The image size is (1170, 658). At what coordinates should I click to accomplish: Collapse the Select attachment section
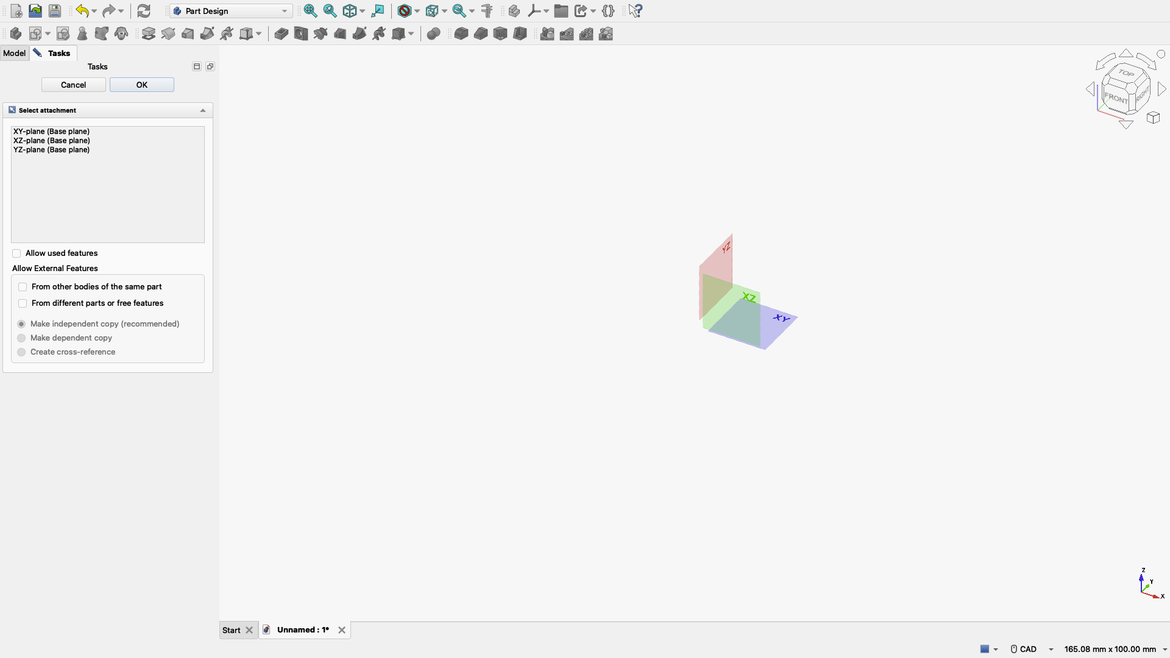(x=202, y=110)
